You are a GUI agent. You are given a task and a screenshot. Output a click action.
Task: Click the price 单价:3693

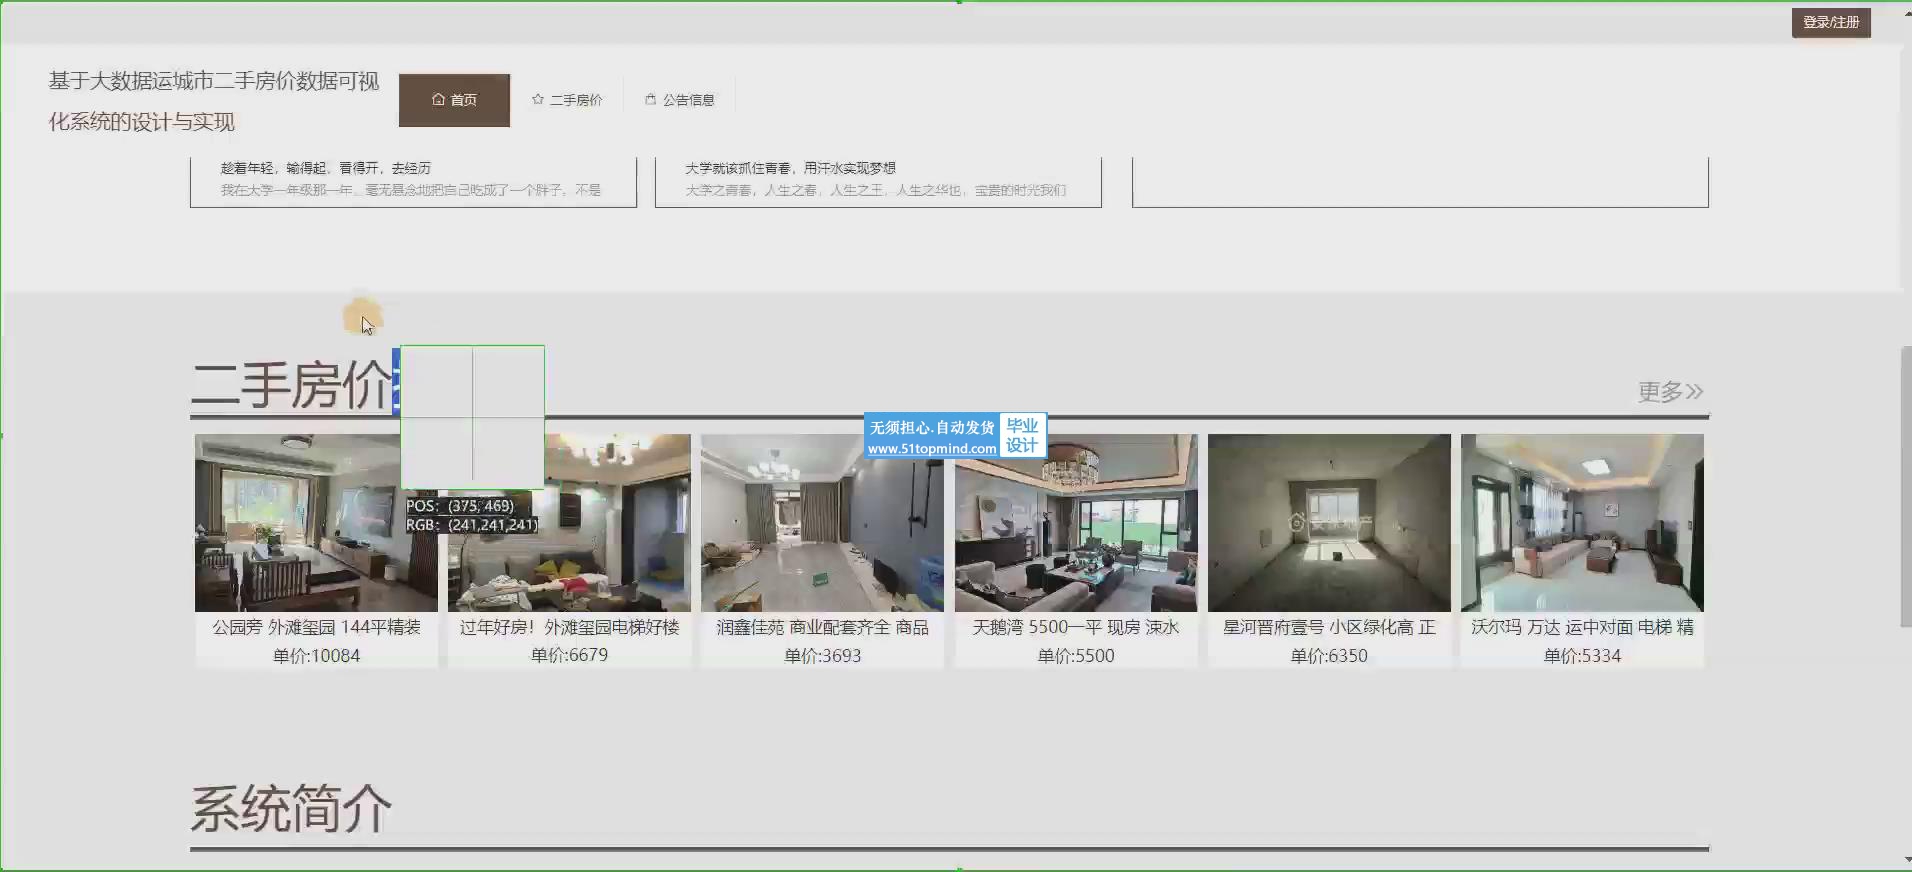tap(822, 656)
